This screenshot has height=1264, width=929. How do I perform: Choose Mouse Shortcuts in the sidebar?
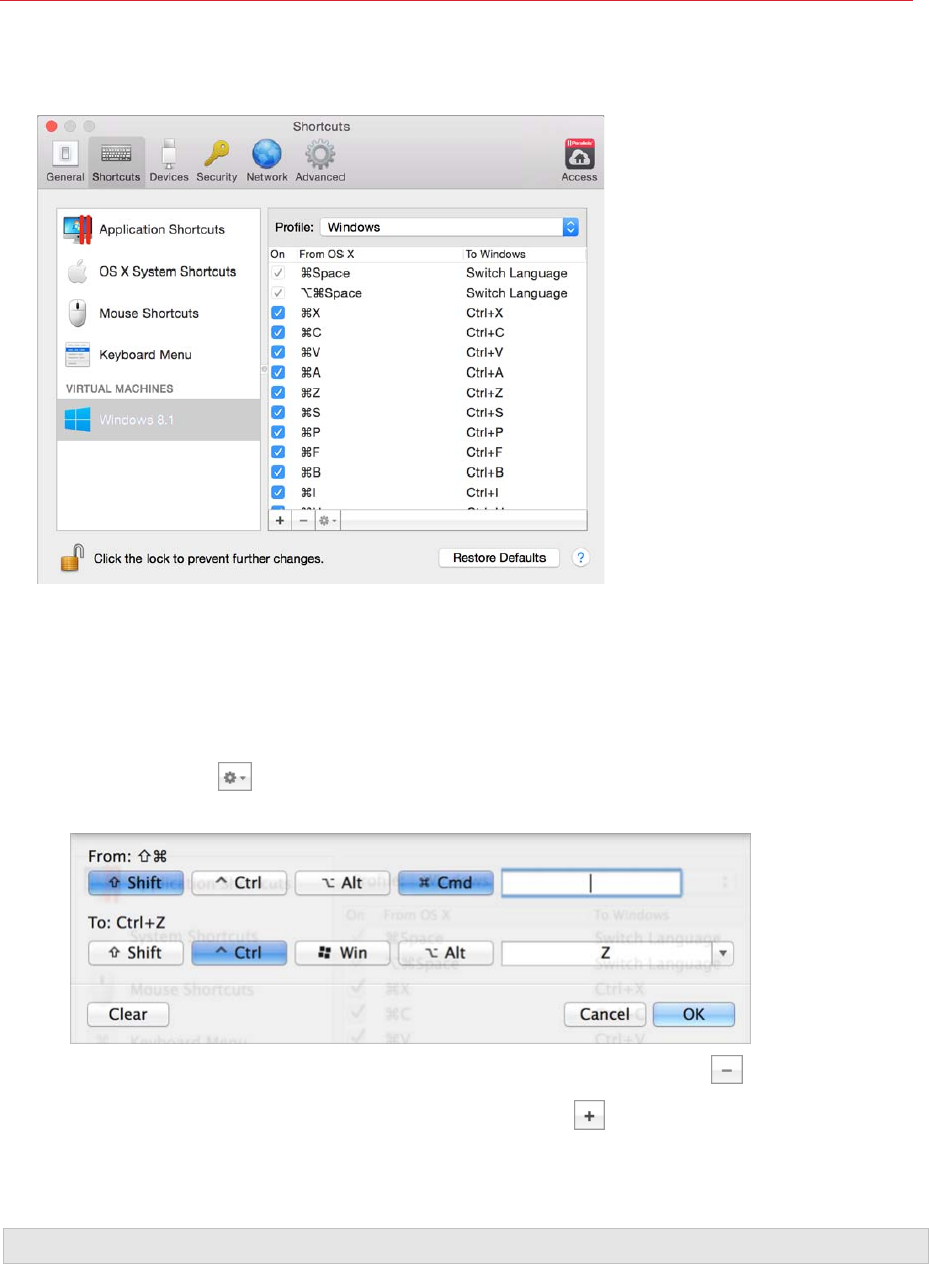coord(160,314)
